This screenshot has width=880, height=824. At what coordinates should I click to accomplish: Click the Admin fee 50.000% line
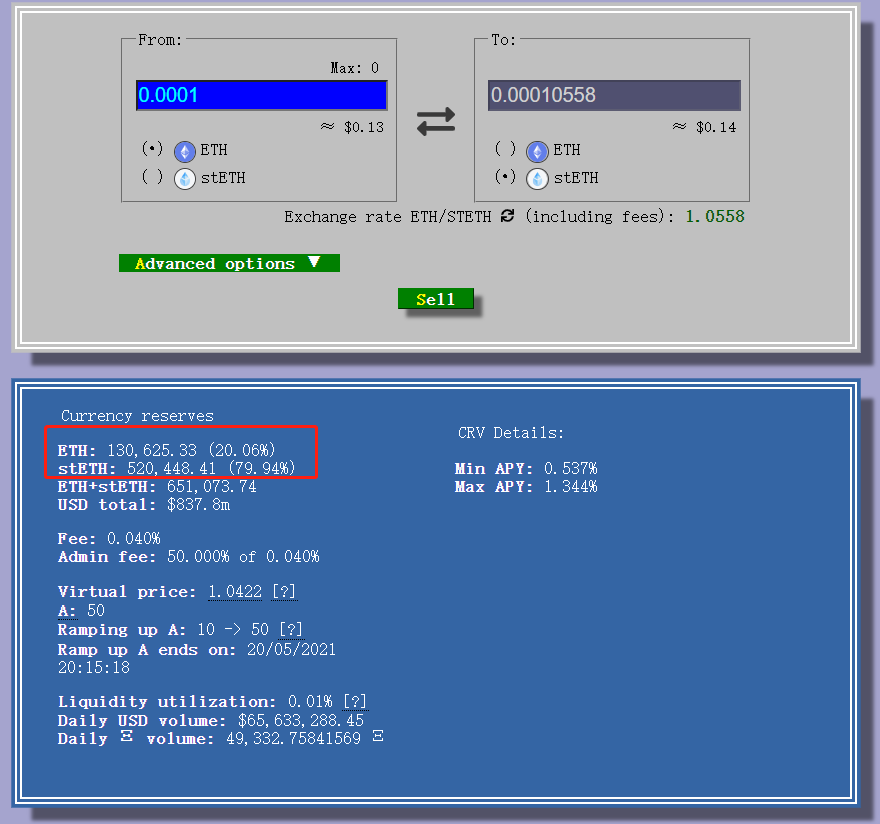189,557
